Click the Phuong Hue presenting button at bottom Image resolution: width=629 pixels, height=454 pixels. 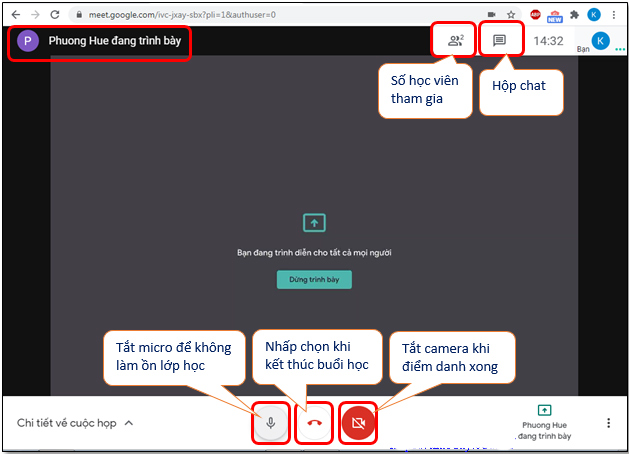coord(544,423)
